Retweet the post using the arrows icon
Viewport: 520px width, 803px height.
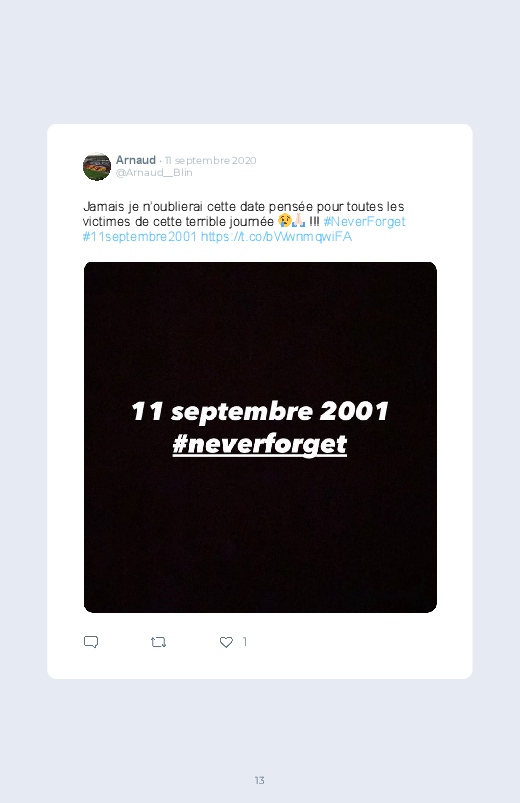(158, 642)
